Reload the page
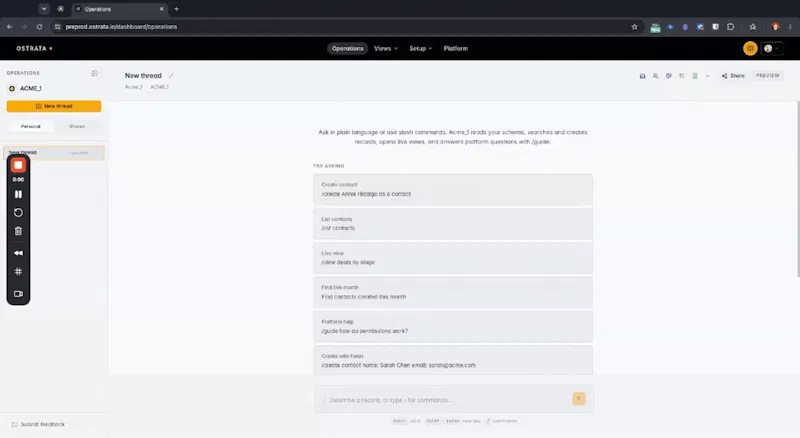 (x=39, y=27)
